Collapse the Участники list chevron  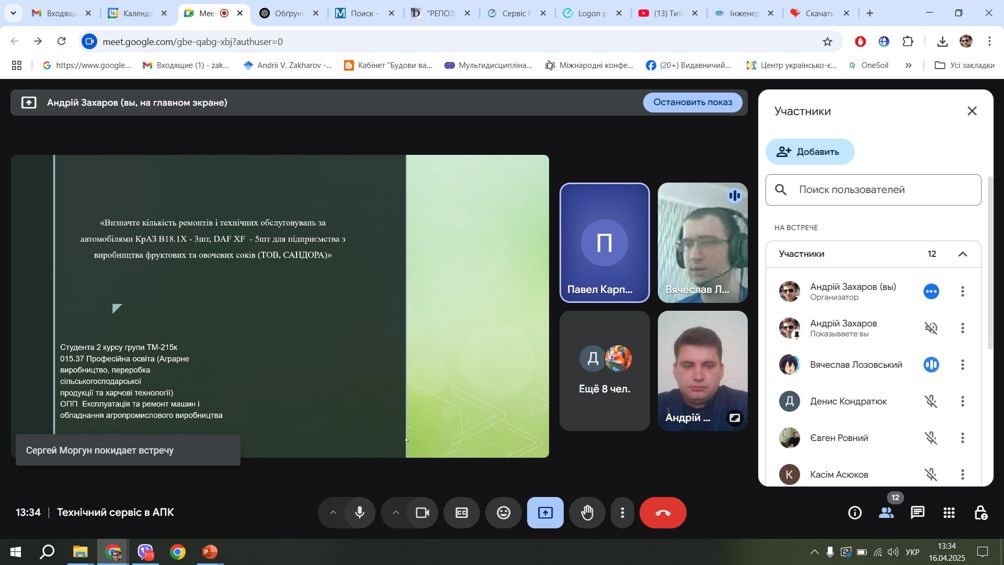(962, 254)
